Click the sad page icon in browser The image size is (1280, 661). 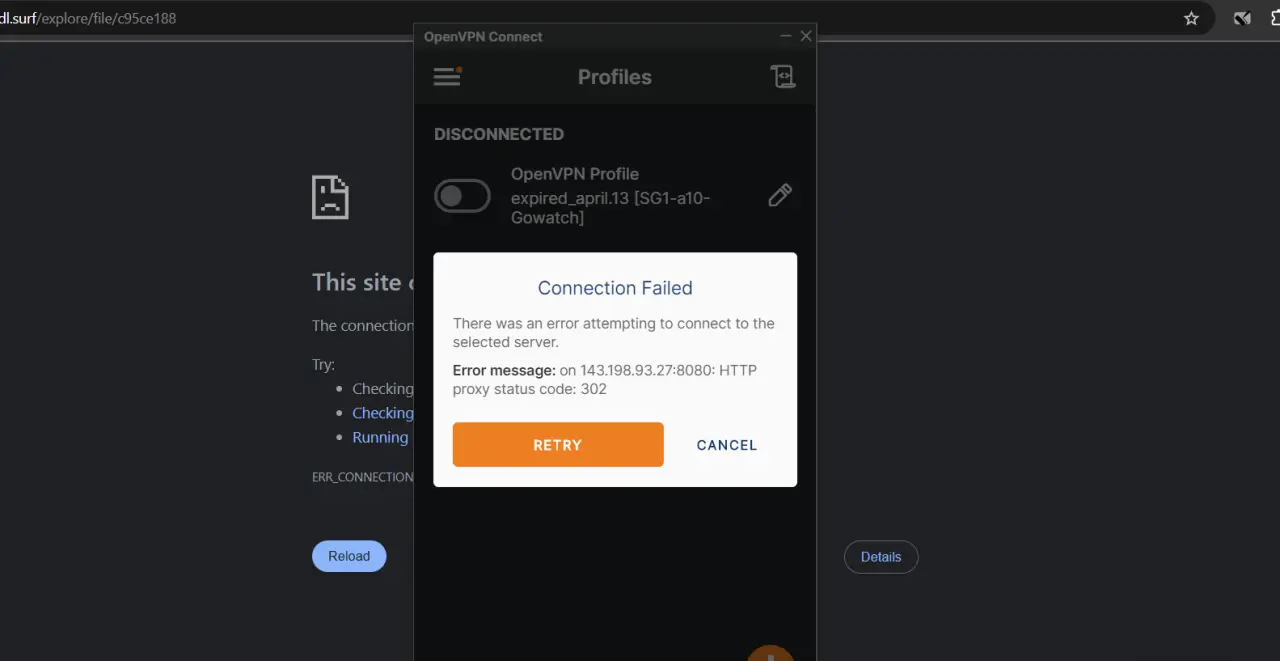coord(330,197)
